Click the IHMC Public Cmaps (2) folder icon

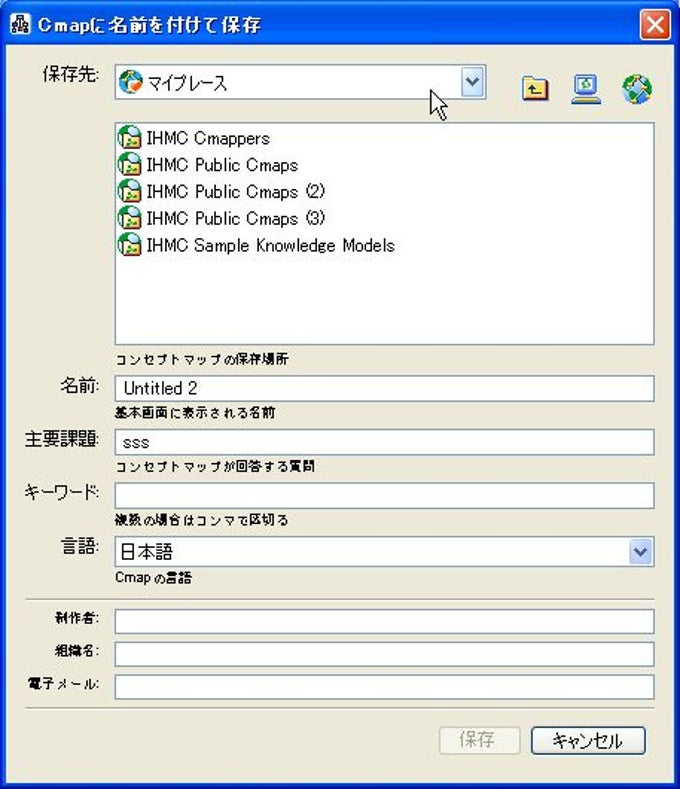point(129,191)
